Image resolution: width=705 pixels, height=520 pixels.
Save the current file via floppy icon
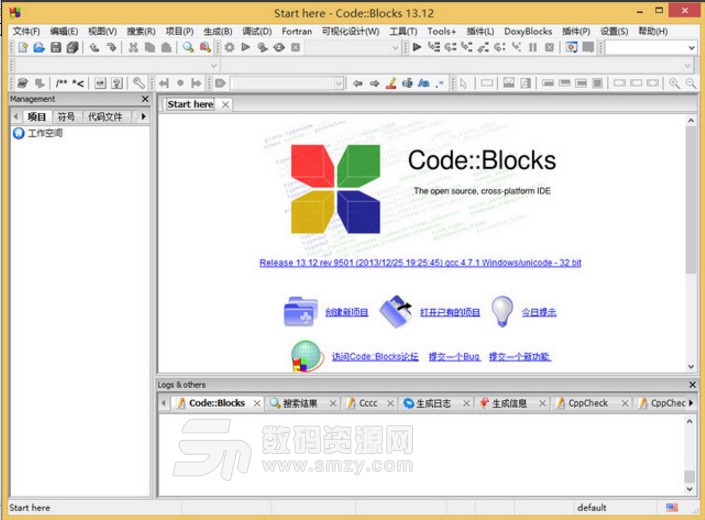(56, 47)
